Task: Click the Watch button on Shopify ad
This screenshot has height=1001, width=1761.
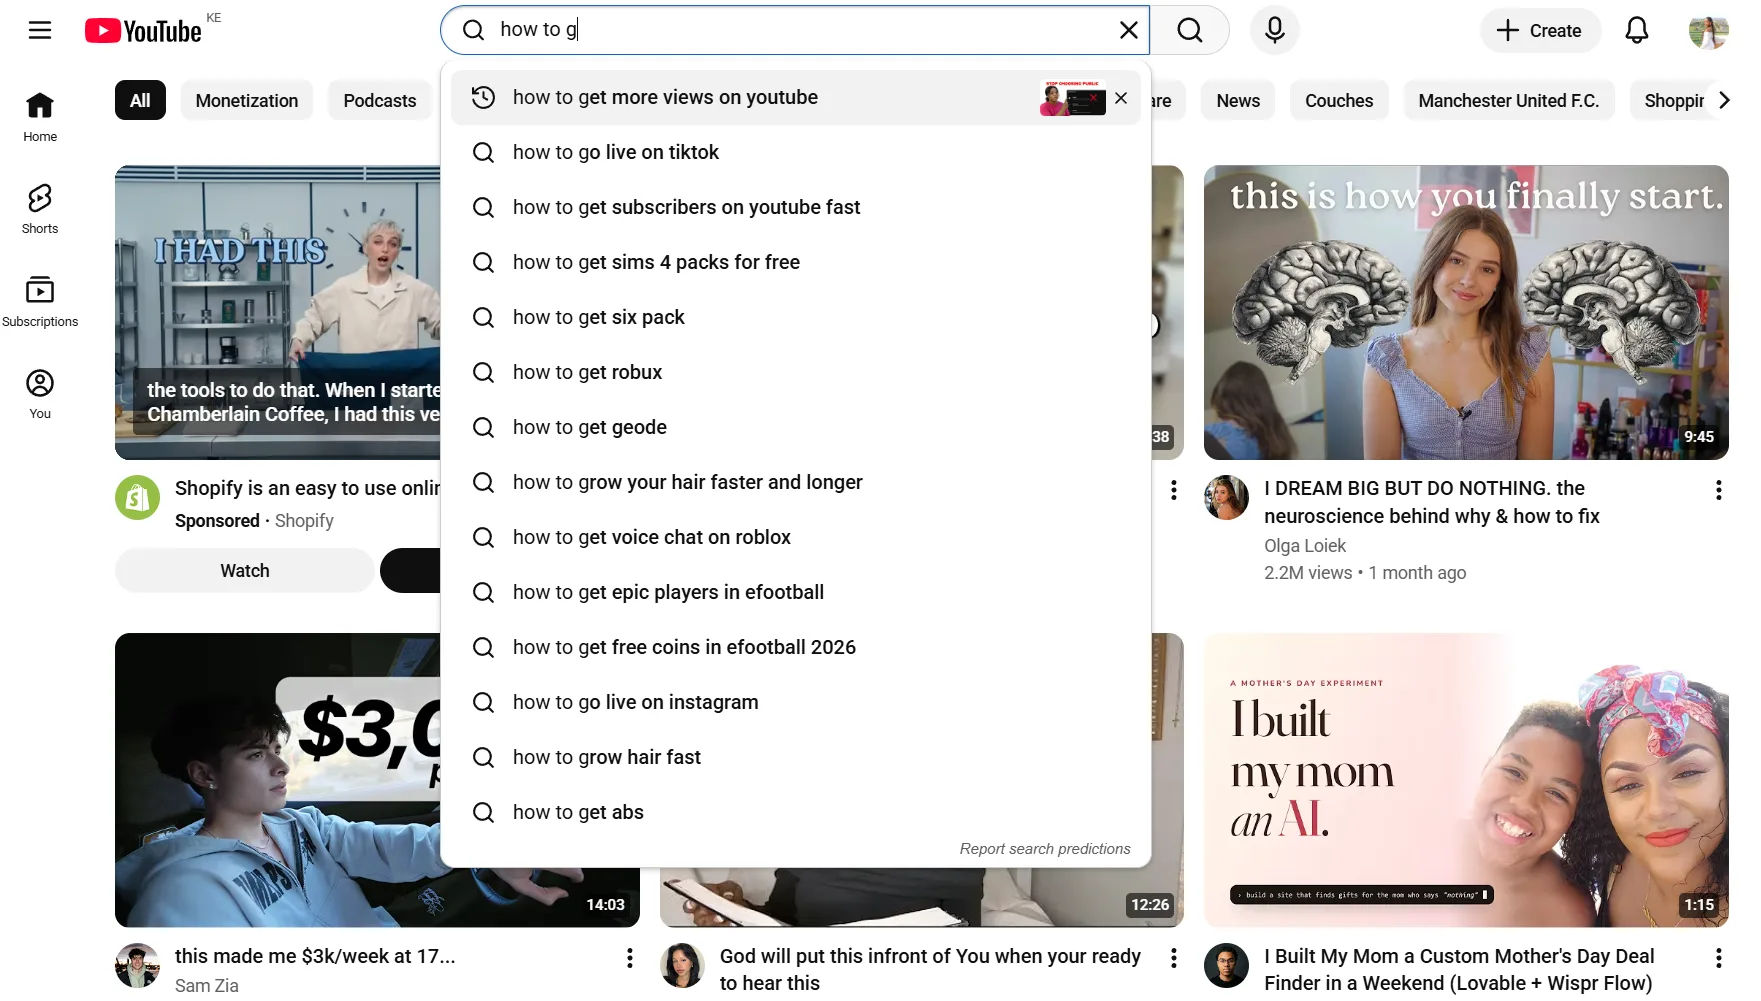Action: pyautogui.click(x=245, y=570)
